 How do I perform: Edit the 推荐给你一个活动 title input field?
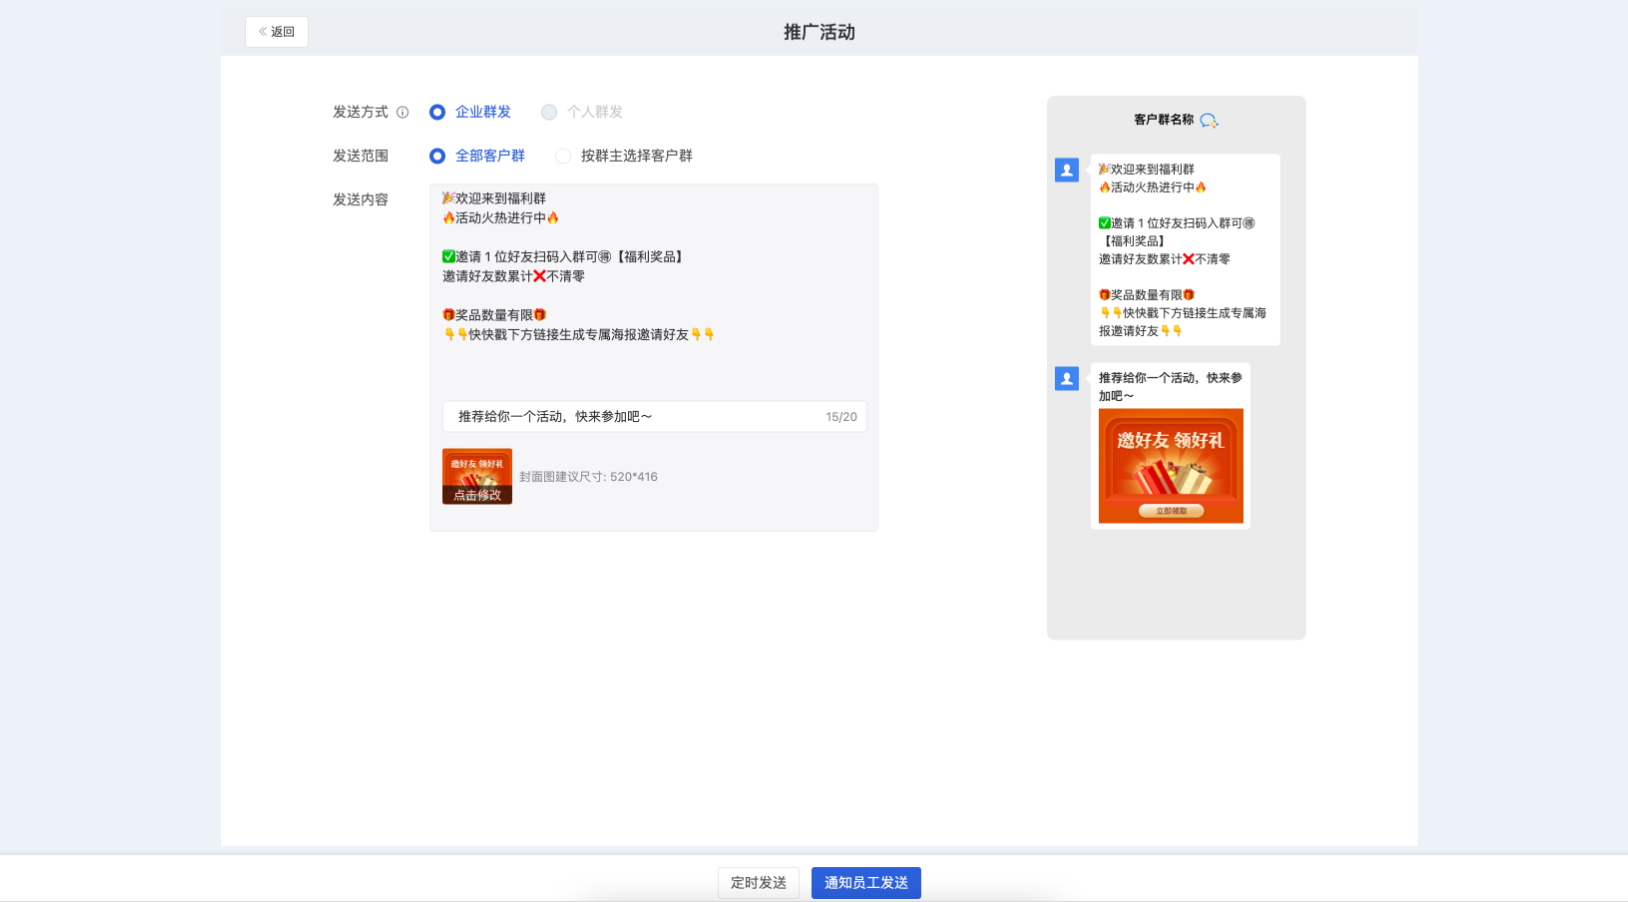pos(654,417)
